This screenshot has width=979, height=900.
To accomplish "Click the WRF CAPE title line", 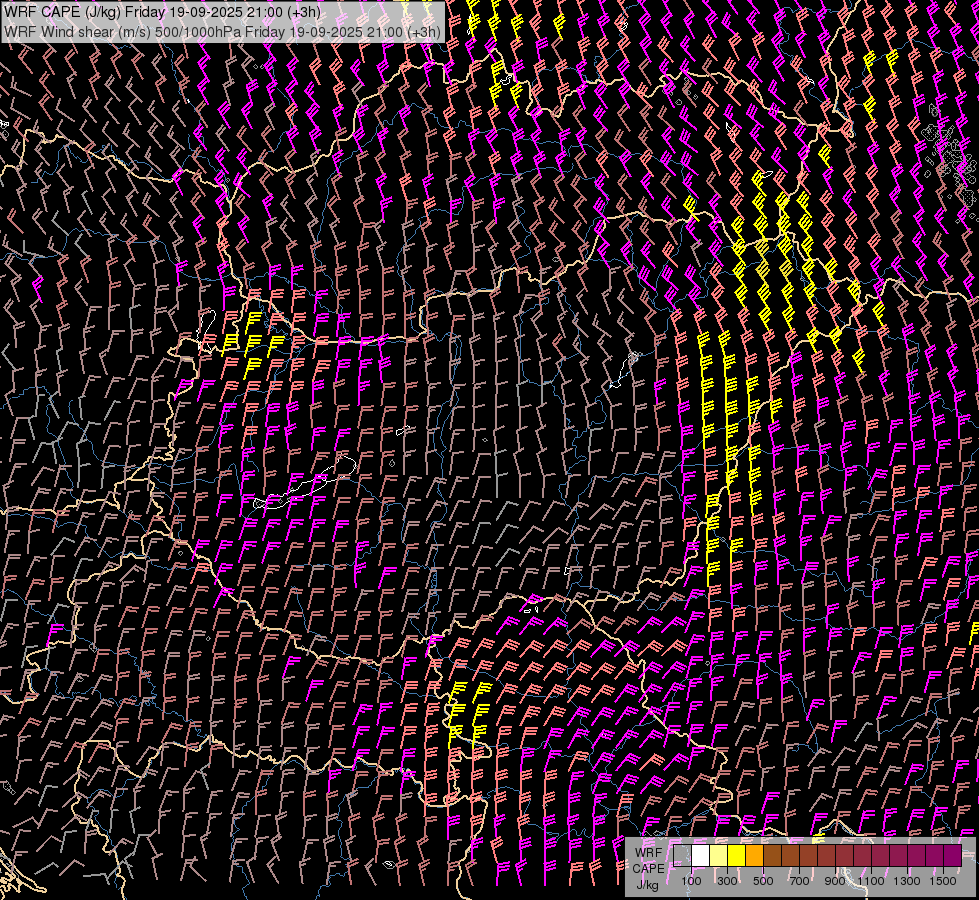I will [163, 12].
